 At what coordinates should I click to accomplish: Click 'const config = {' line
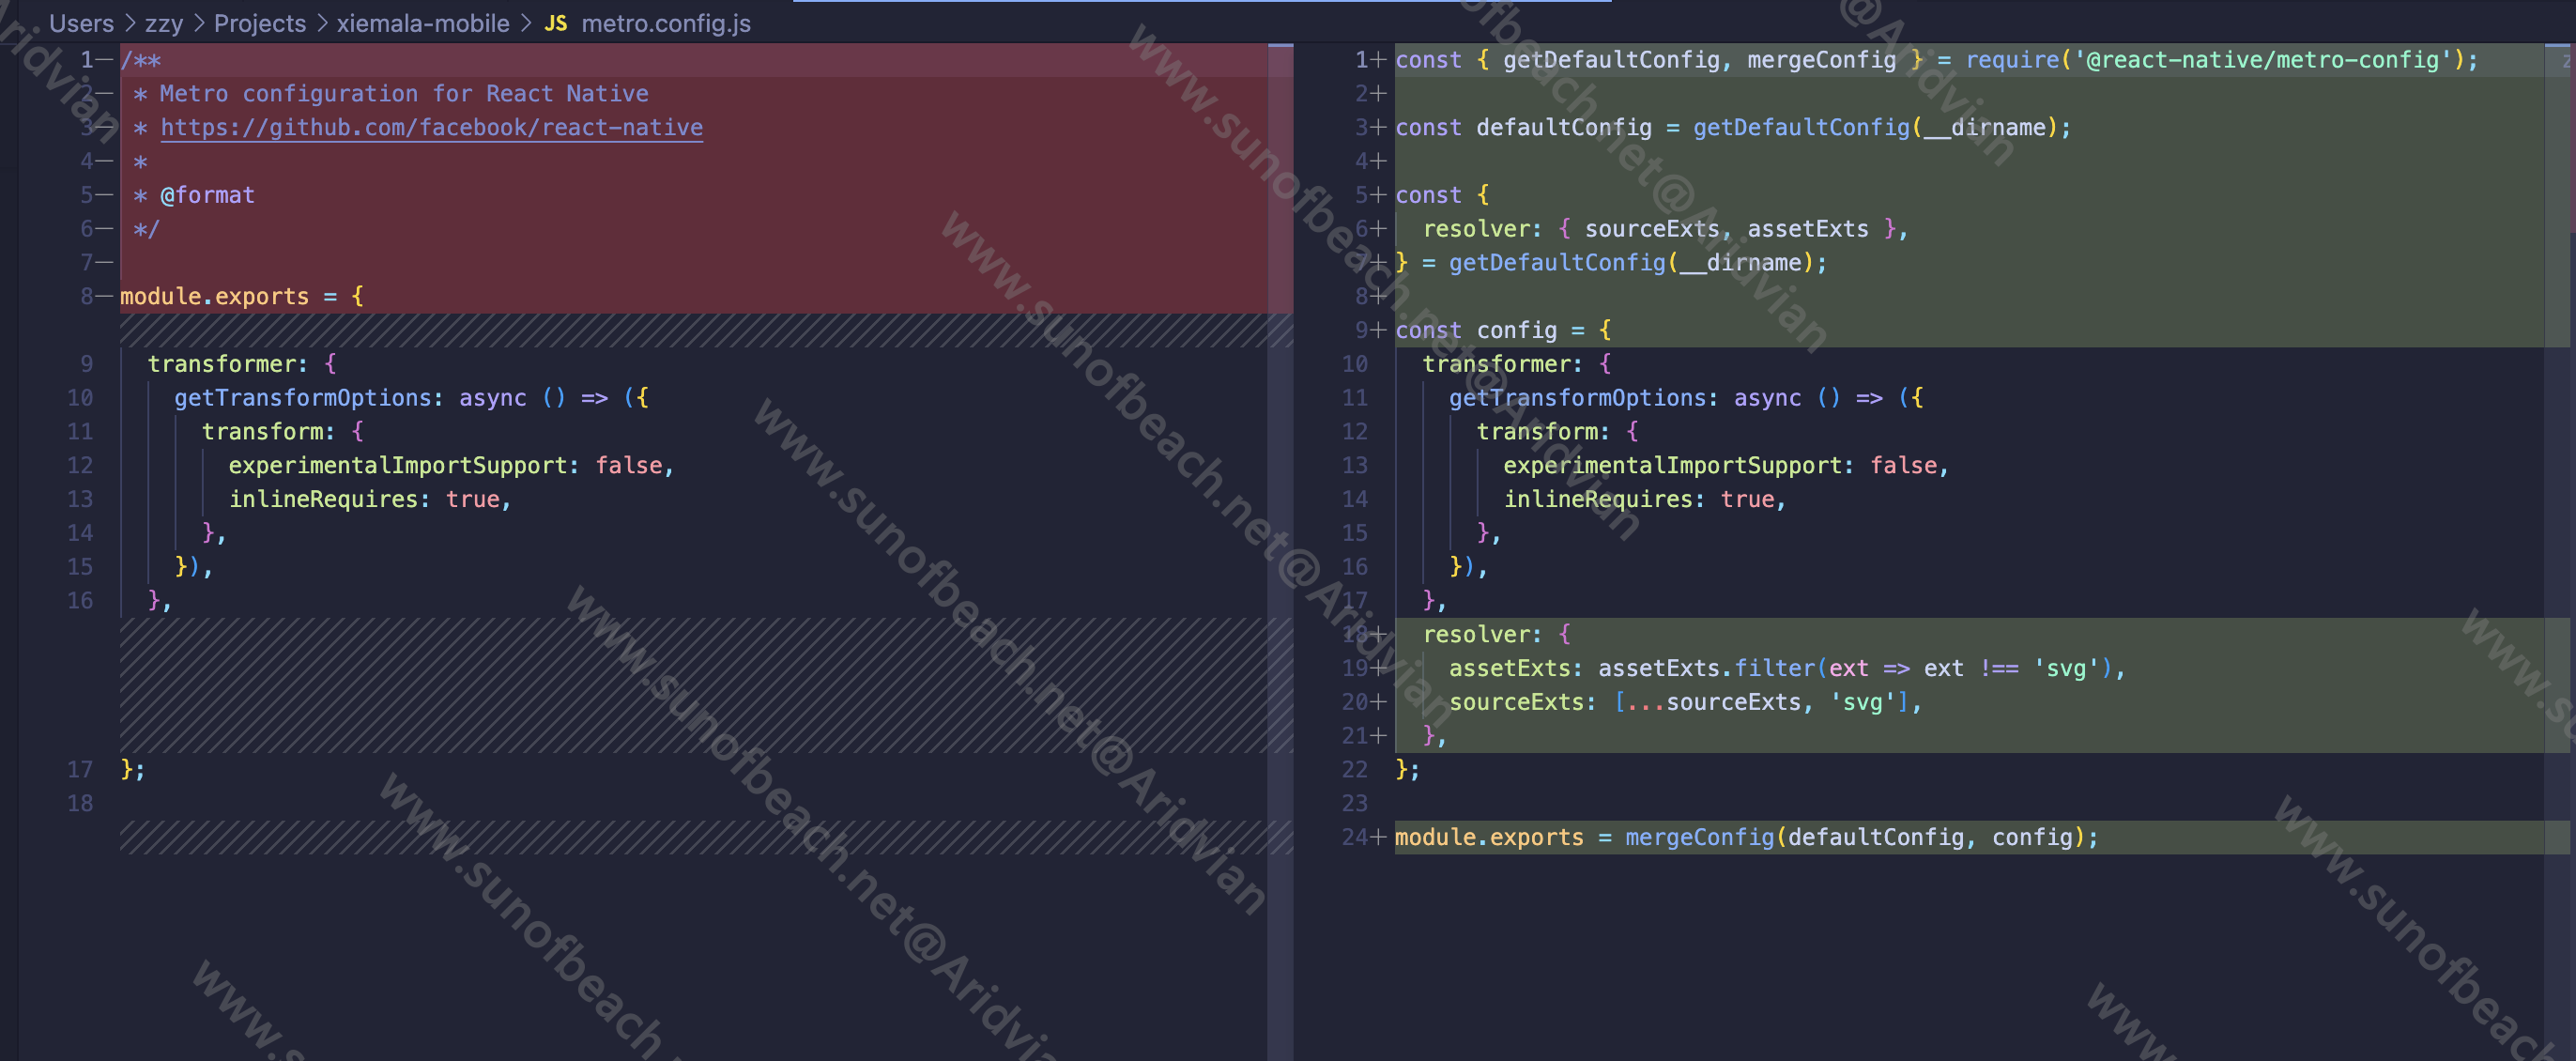tap(1503, 330)
